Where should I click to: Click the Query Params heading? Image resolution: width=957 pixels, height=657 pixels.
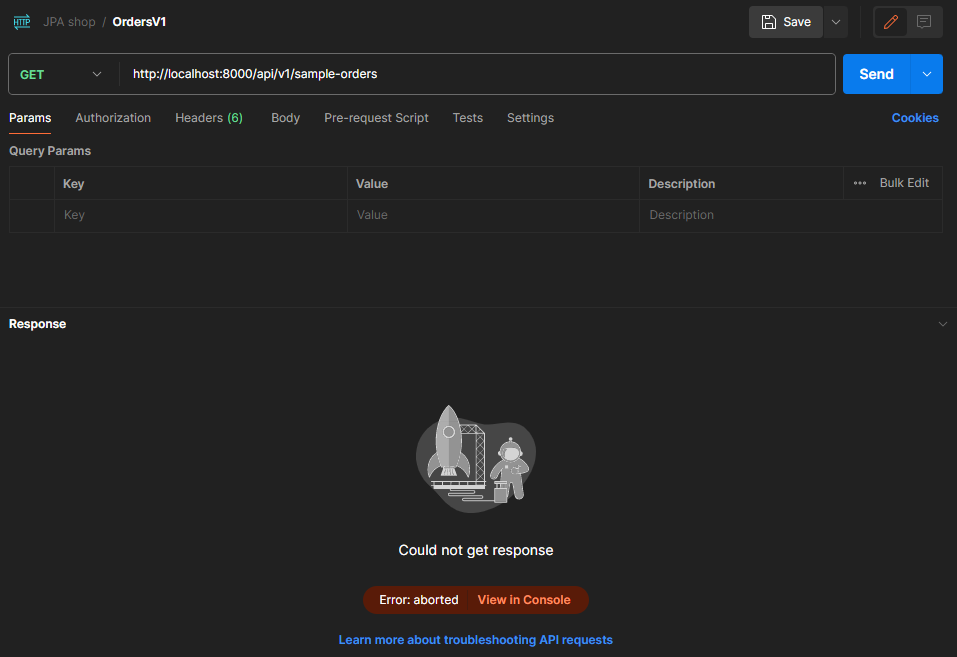coord(50,151)
